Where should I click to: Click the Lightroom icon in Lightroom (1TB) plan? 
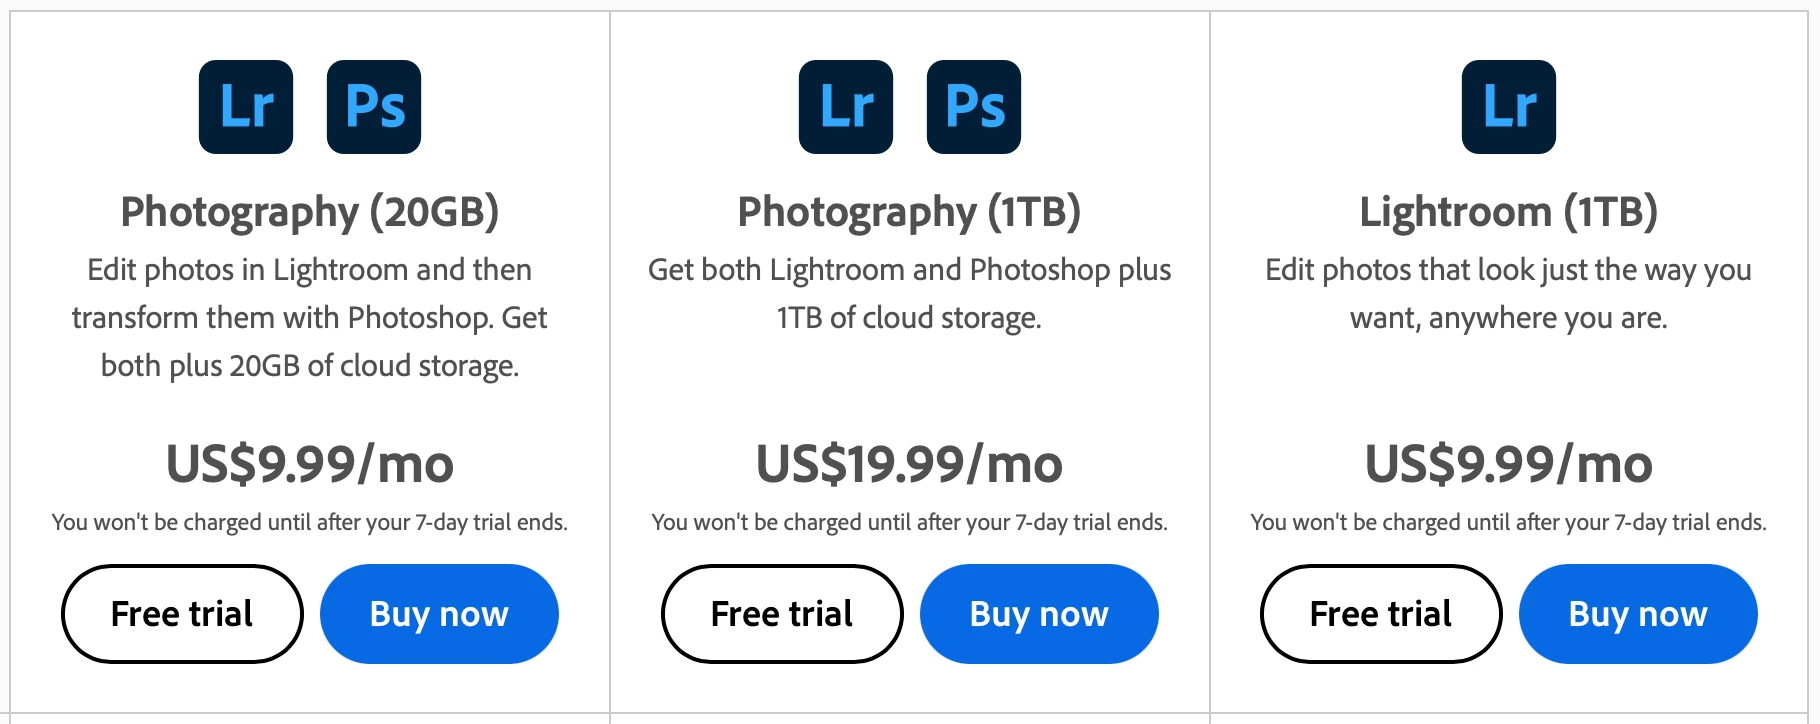click(1509, 107)
